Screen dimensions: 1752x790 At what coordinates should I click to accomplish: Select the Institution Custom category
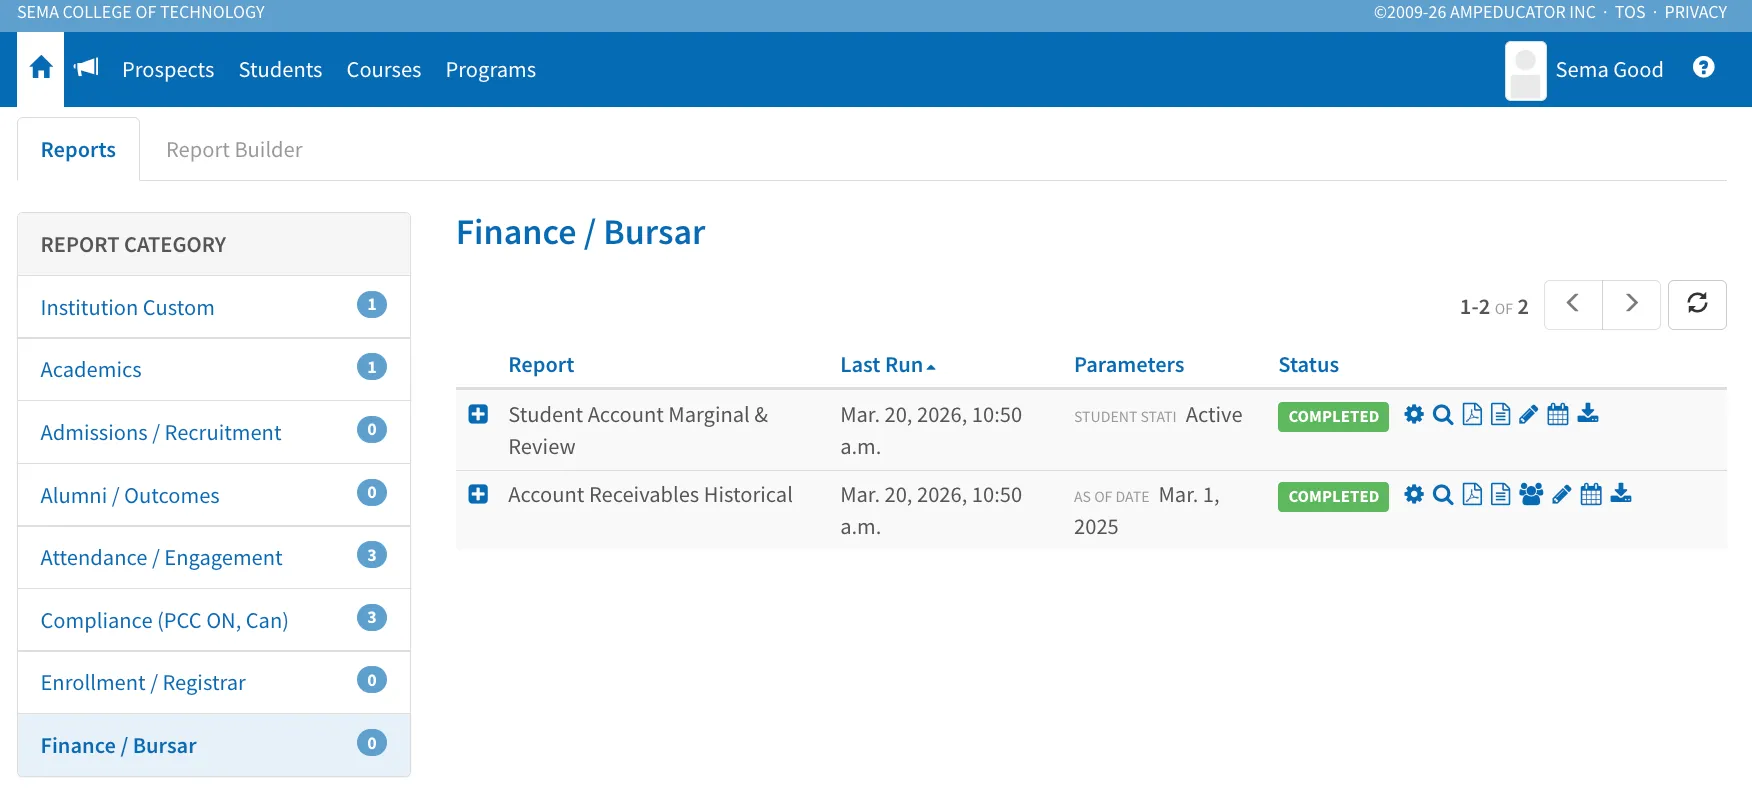tap(214, 307)
